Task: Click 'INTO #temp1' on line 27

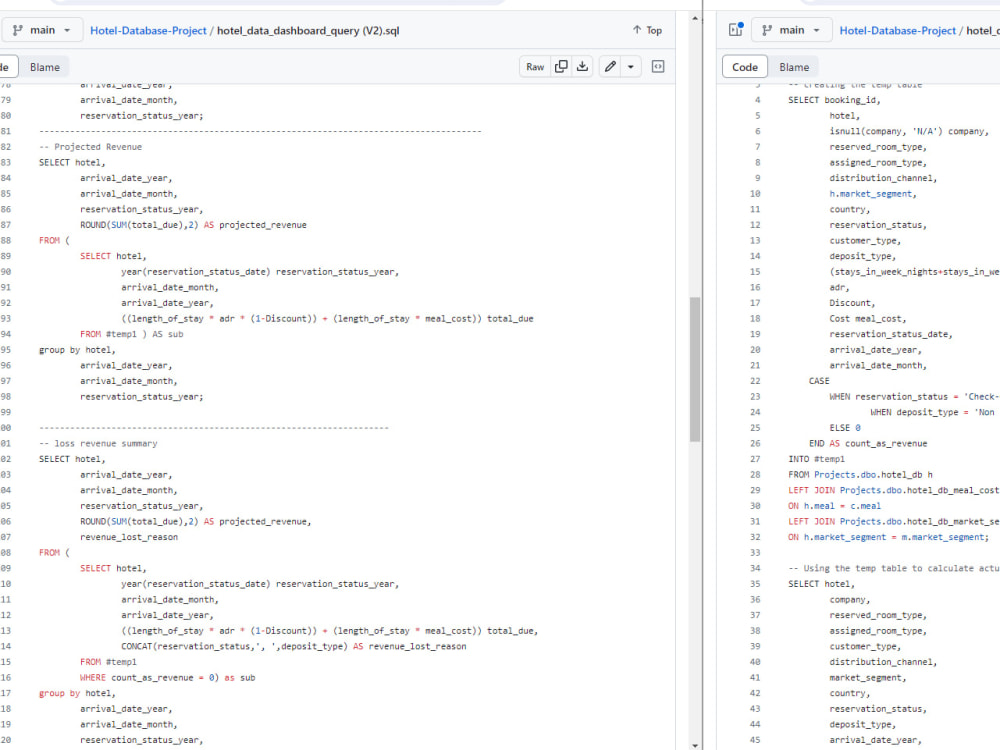Action: (x=816, y=459)
